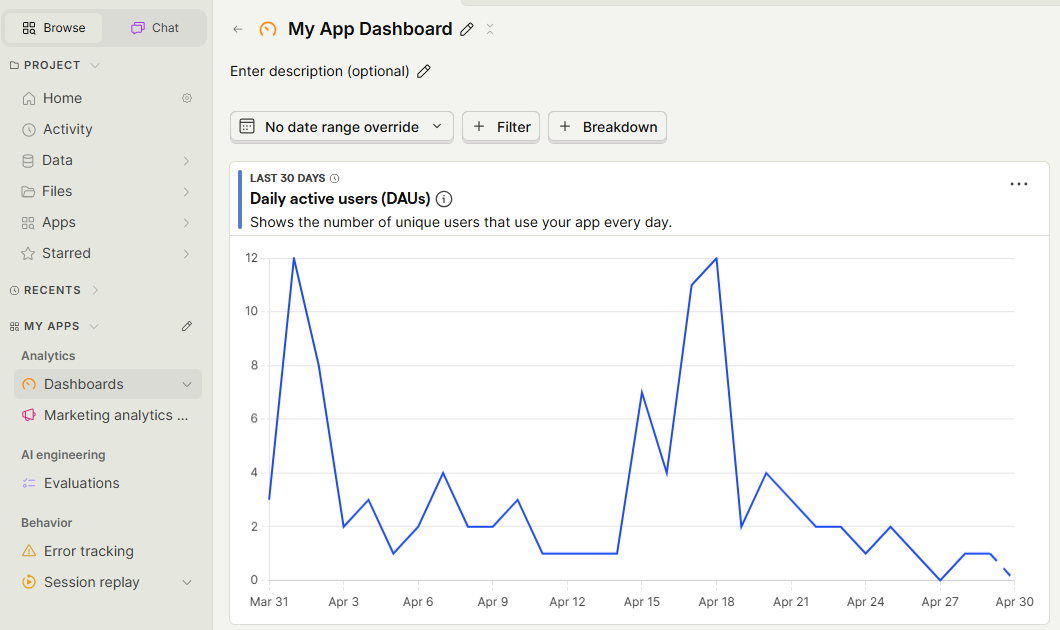This screenshot has height=630, width=1060.
Task: Collapse the MY APPS section chevron
Action: coord(94,326)
